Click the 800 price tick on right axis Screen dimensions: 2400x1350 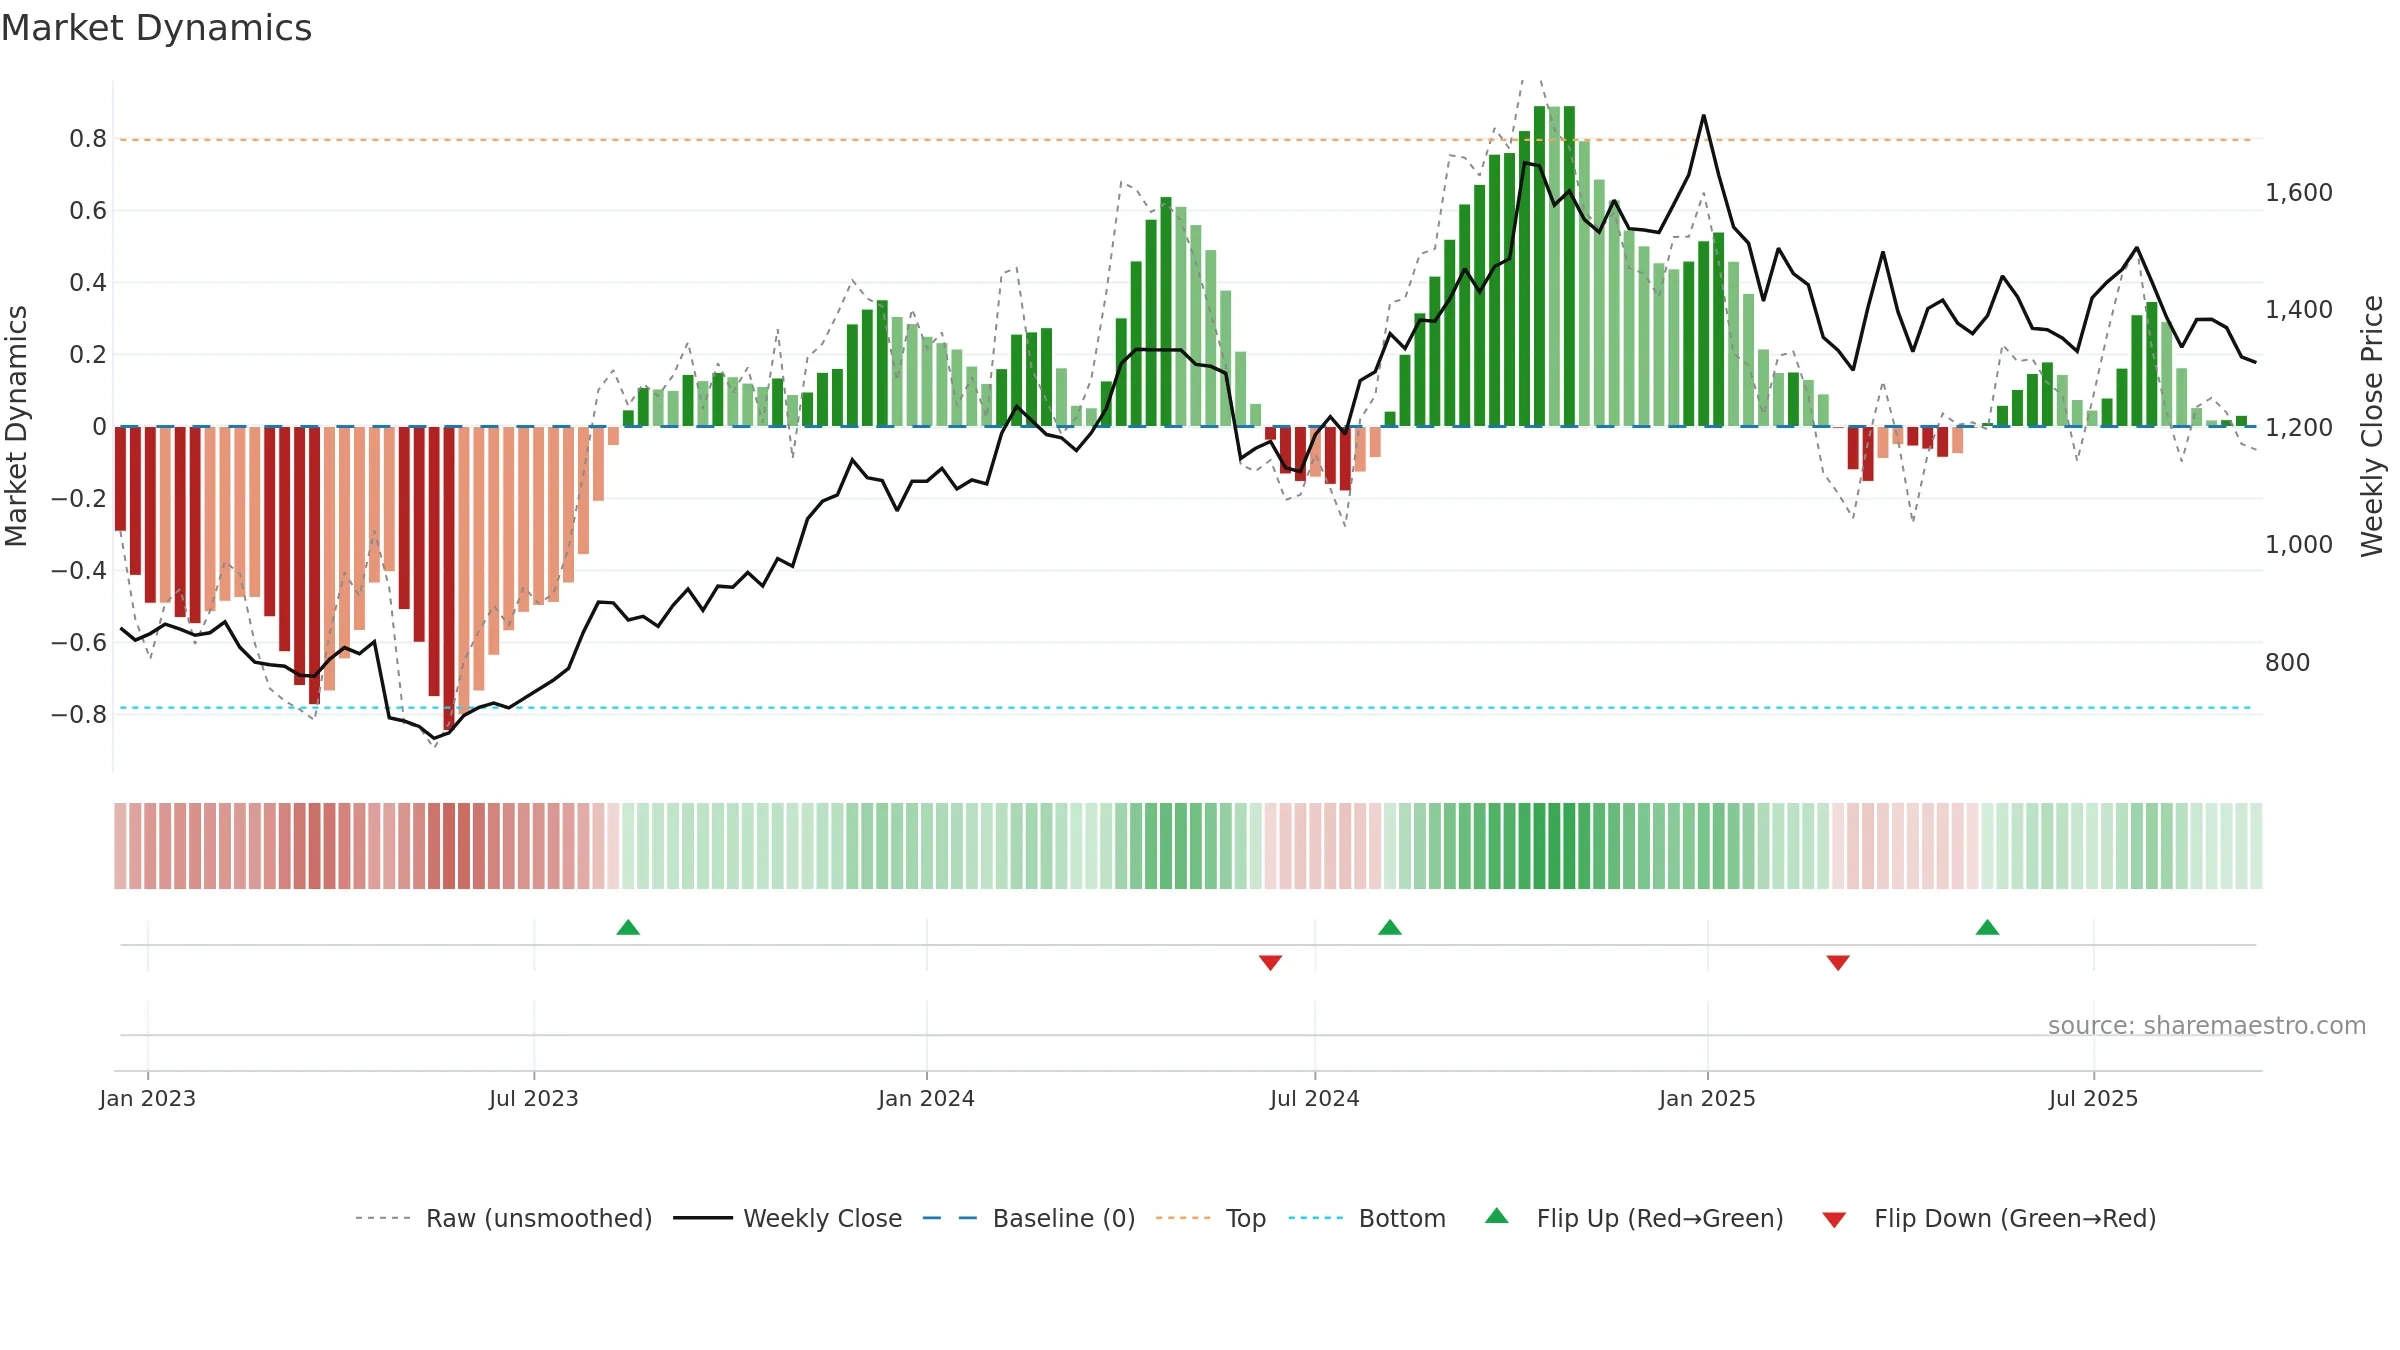2288,663
